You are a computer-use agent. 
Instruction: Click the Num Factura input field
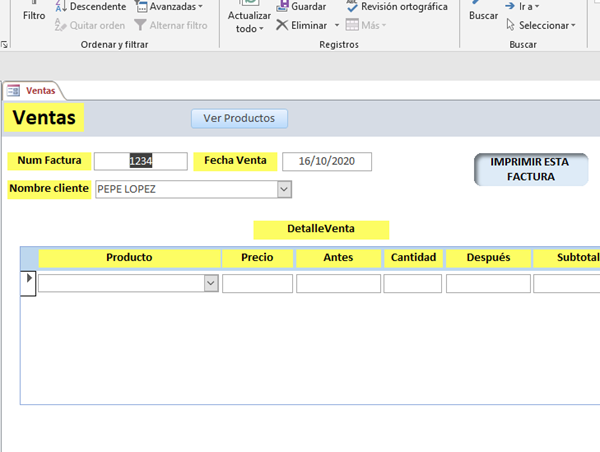[x=140, y=161]
